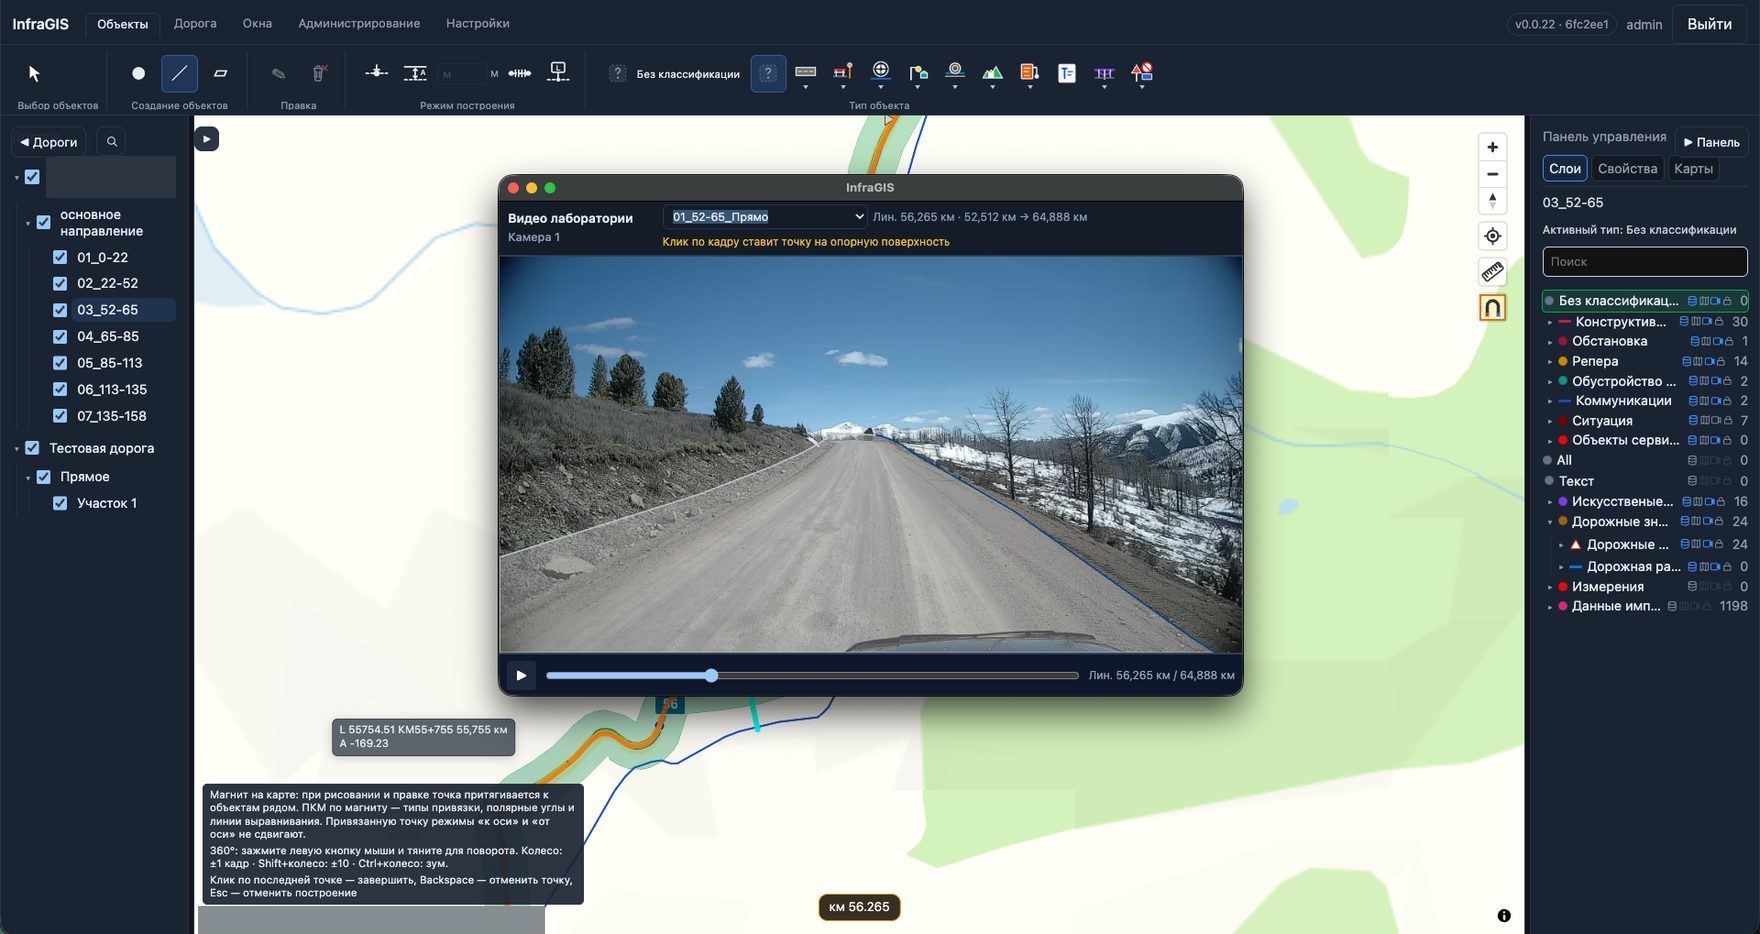Uncheck the 07_135-158 segment checkbox
Image resolution: width=1760 pixels, height=934 pixels.
[x=60, y=416]
